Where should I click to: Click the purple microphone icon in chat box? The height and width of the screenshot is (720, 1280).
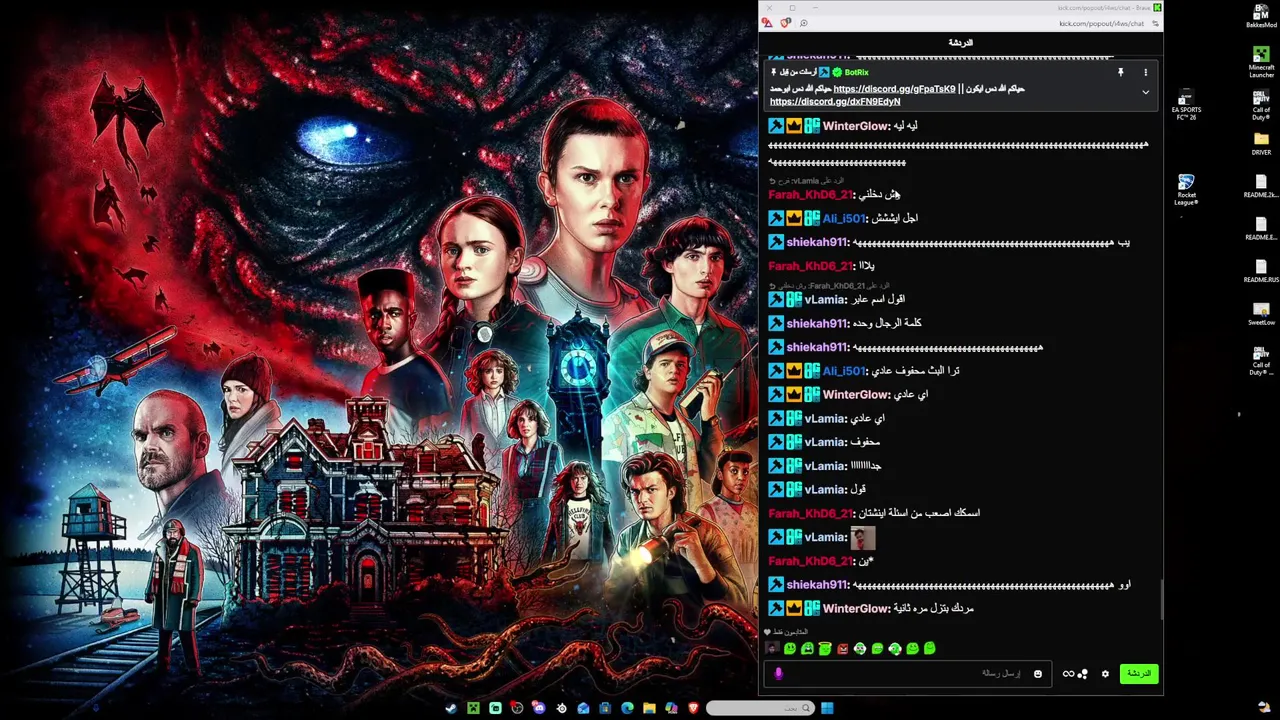click(x=778, y=674)
